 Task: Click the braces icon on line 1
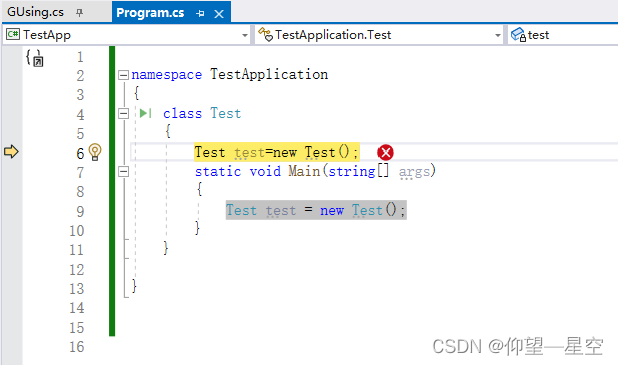(x=35, y=58)
